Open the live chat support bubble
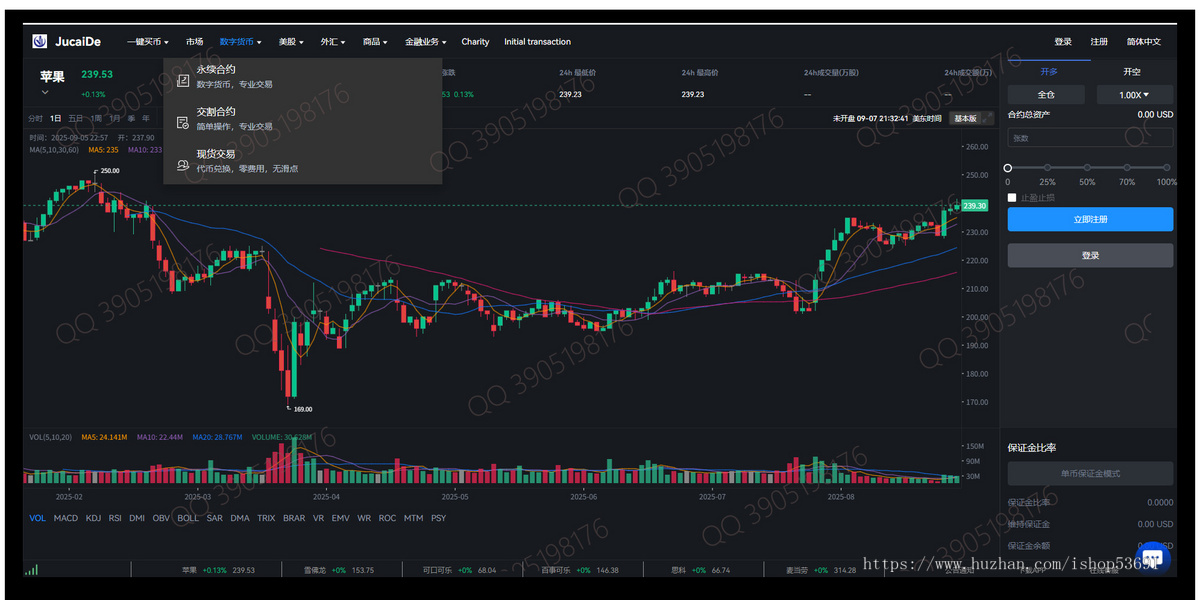 tap(1151, 557)
